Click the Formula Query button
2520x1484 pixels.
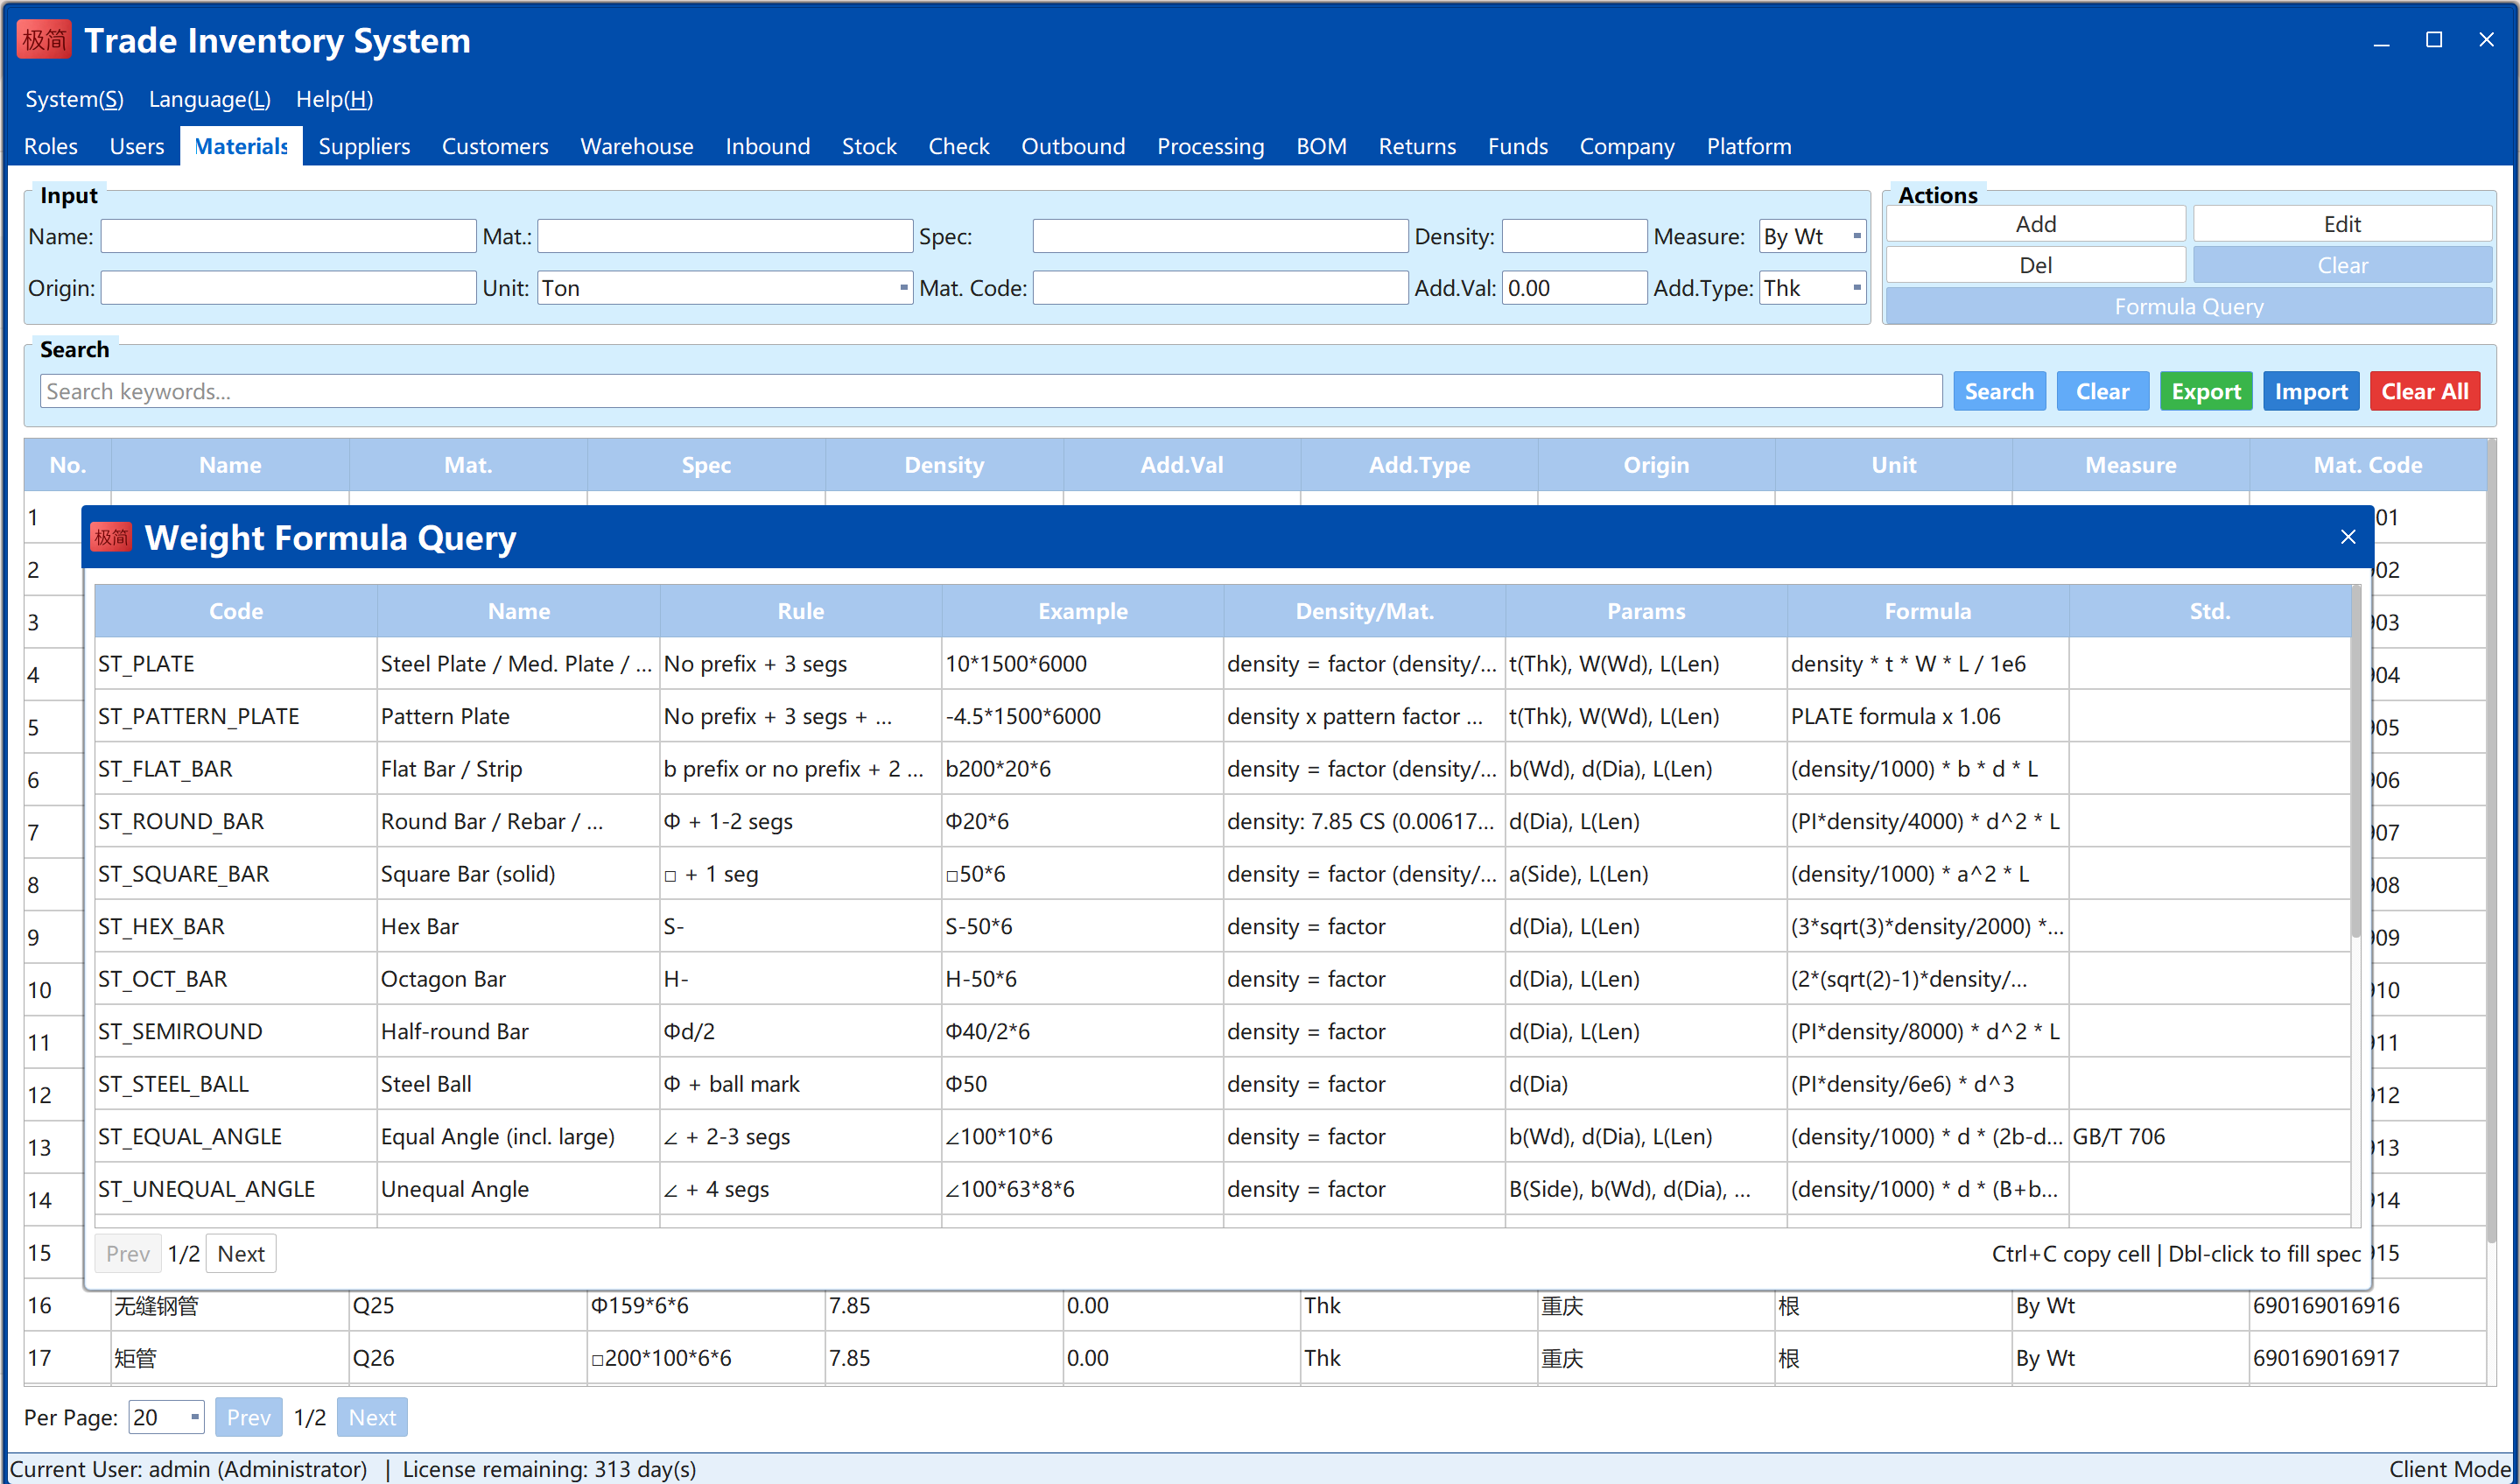pyautogui.click(x=2188, y=306)
